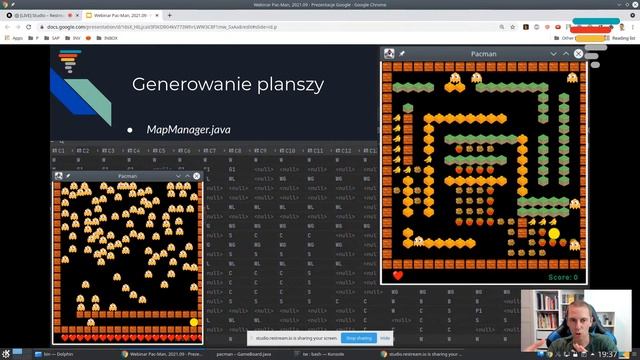Click Stop sharing in the Restream bar
Viewport: 640px width, 360px height.
358,338
